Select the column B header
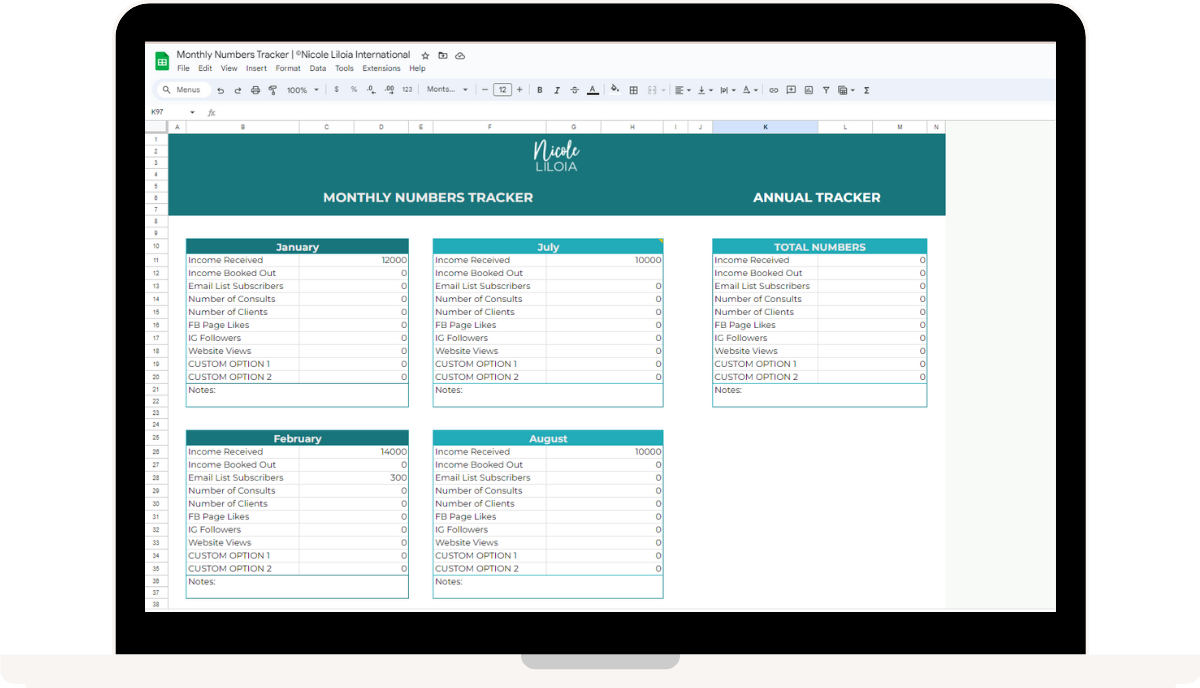This screenshot has width=1200, height=688. coord(243,127)
